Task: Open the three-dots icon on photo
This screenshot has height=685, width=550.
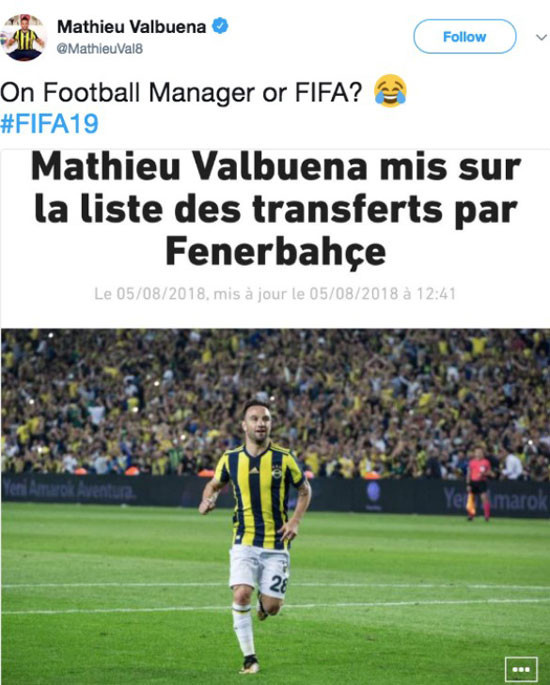Action: pyautogui.click(x=521, y=669)
